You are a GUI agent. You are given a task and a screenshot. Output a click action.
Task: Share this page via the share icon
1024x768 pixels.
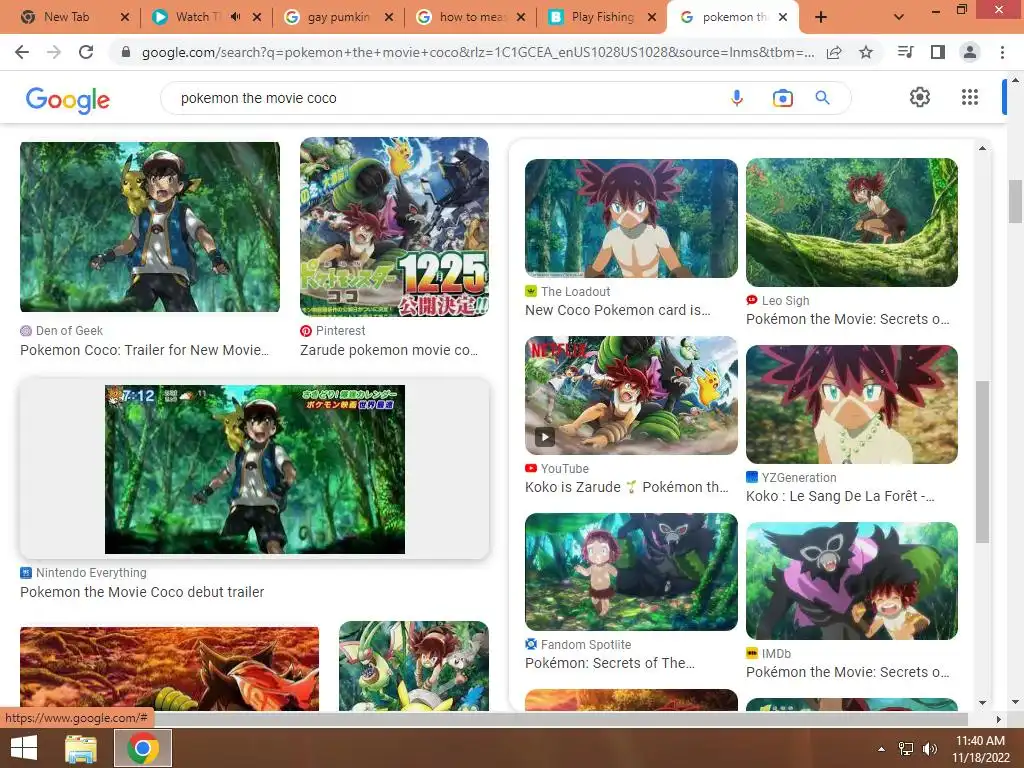(834, 52)
